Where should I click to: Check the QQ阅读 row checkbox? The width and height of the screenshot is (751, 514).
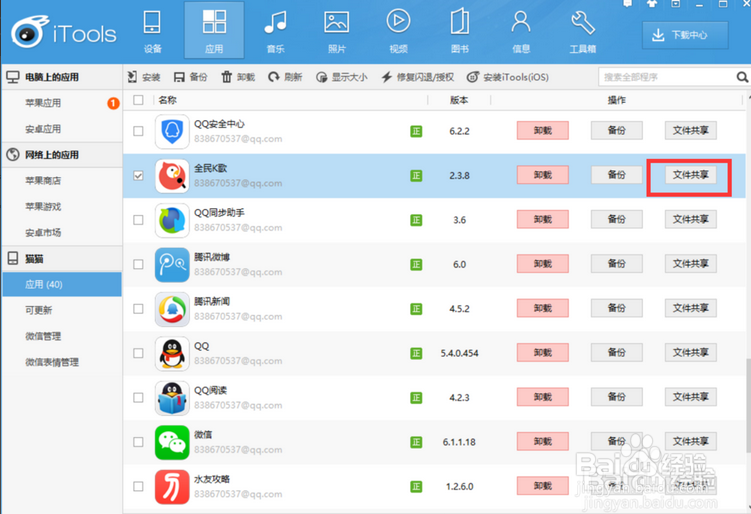pyautogui.click(x=138, y=398)
